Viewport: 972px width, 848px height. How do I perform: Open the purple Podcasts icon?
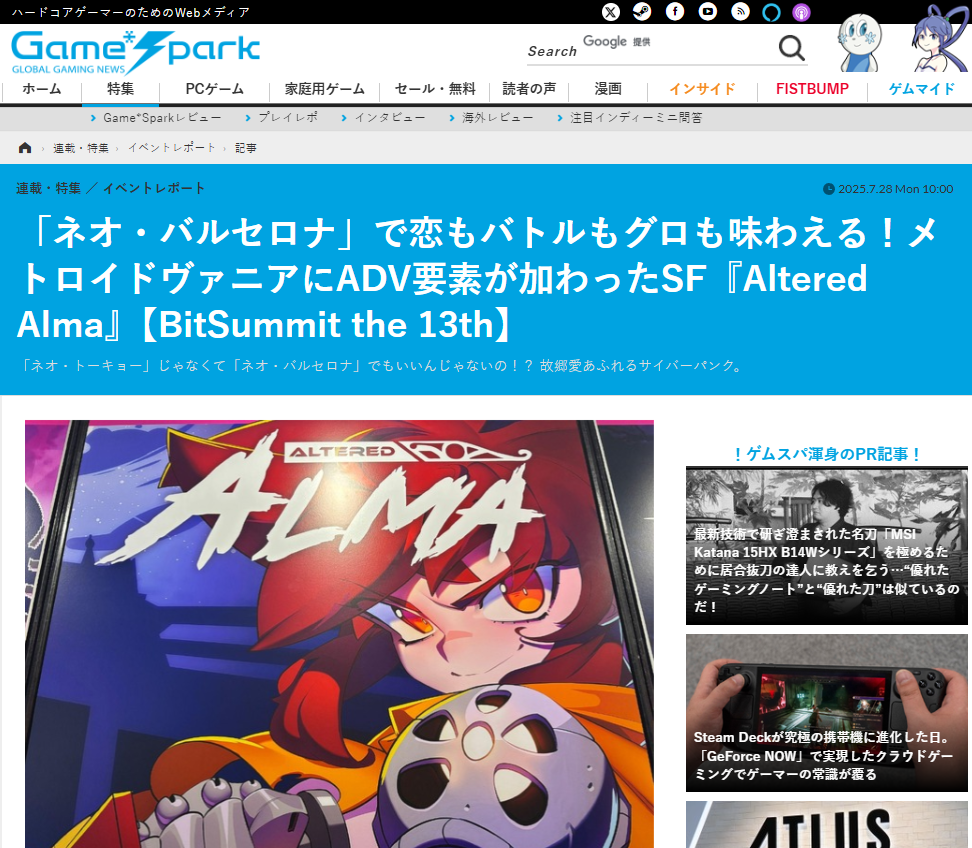pos(802,12)
